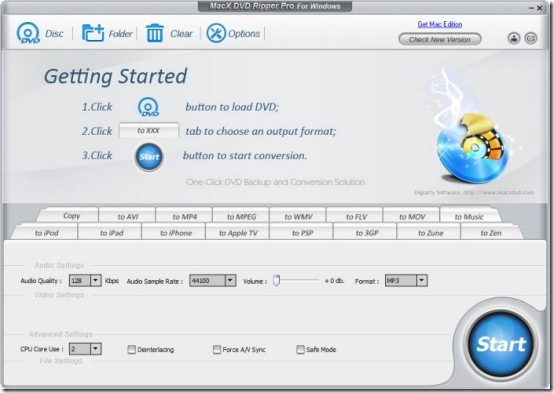Open the to MPEG tab

[241, 216]
